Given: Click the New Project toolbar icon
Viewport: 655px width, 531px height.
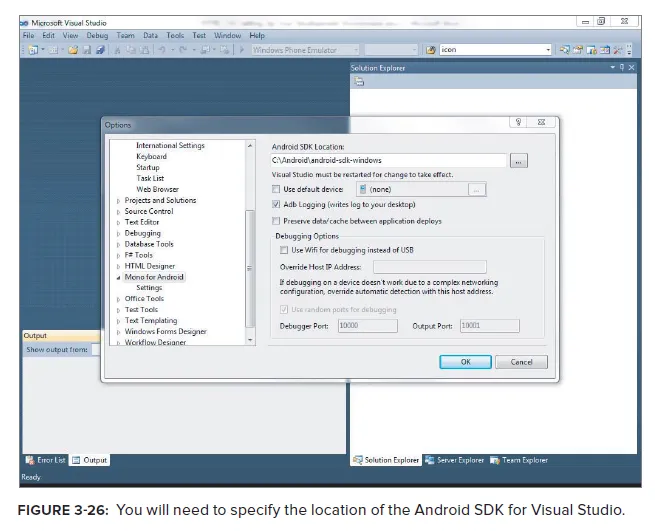Looking at the screenshot, I should (33, 50).
